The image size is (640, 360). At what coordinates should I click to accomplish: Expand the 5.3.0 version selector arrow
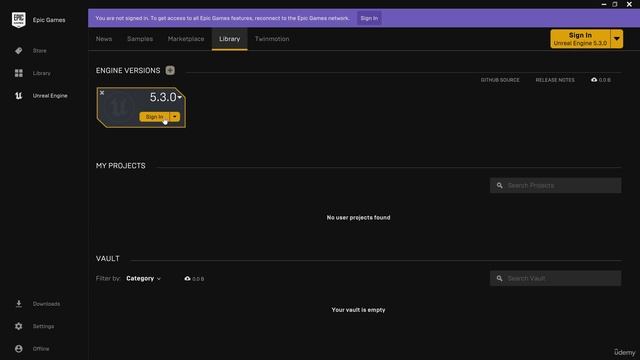pyautogui.click(x=180, y=97)
